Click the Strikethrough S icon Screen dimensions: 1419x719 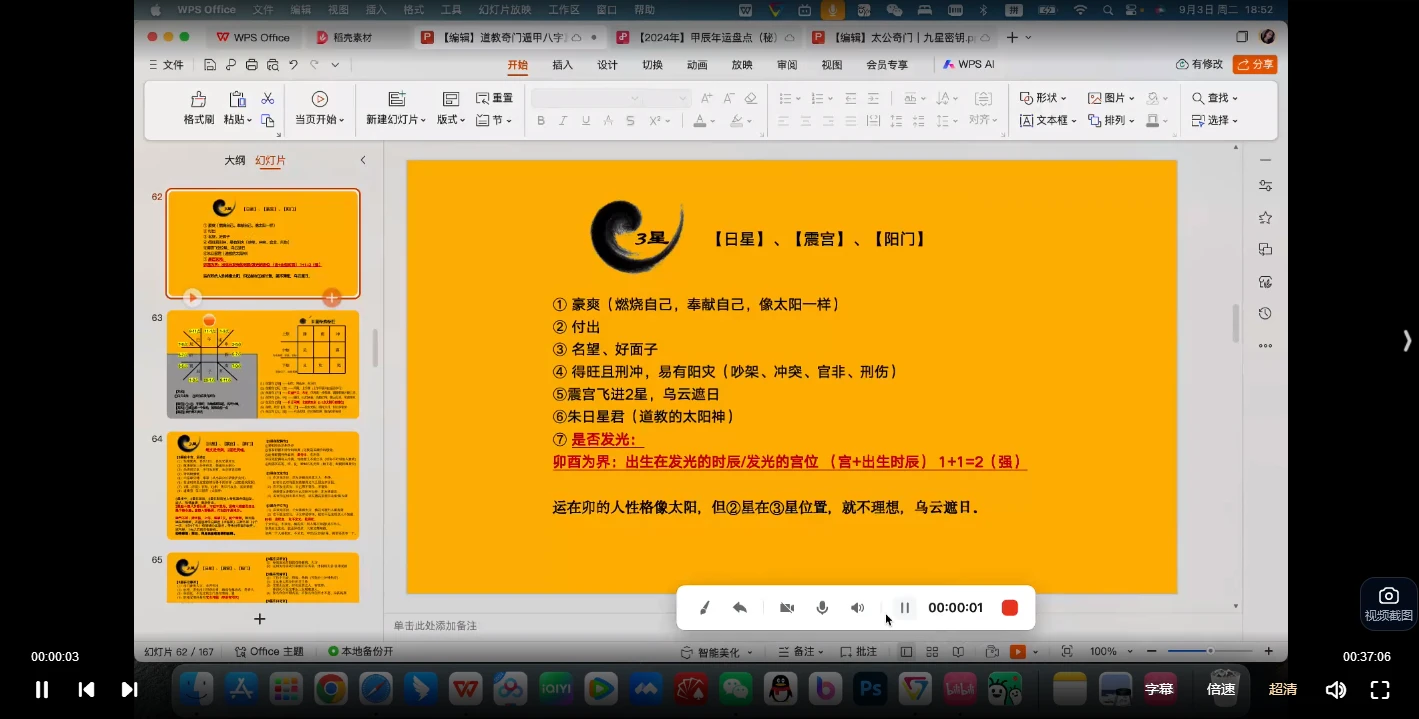point(630,121)
